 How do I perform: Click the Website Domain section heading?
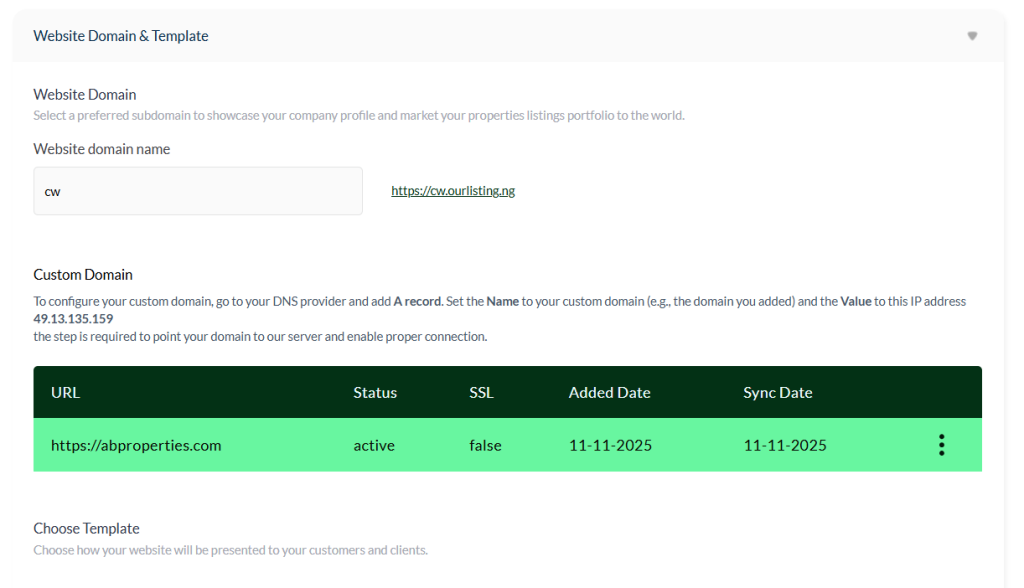pyautogui.click(x=85, y=94)
